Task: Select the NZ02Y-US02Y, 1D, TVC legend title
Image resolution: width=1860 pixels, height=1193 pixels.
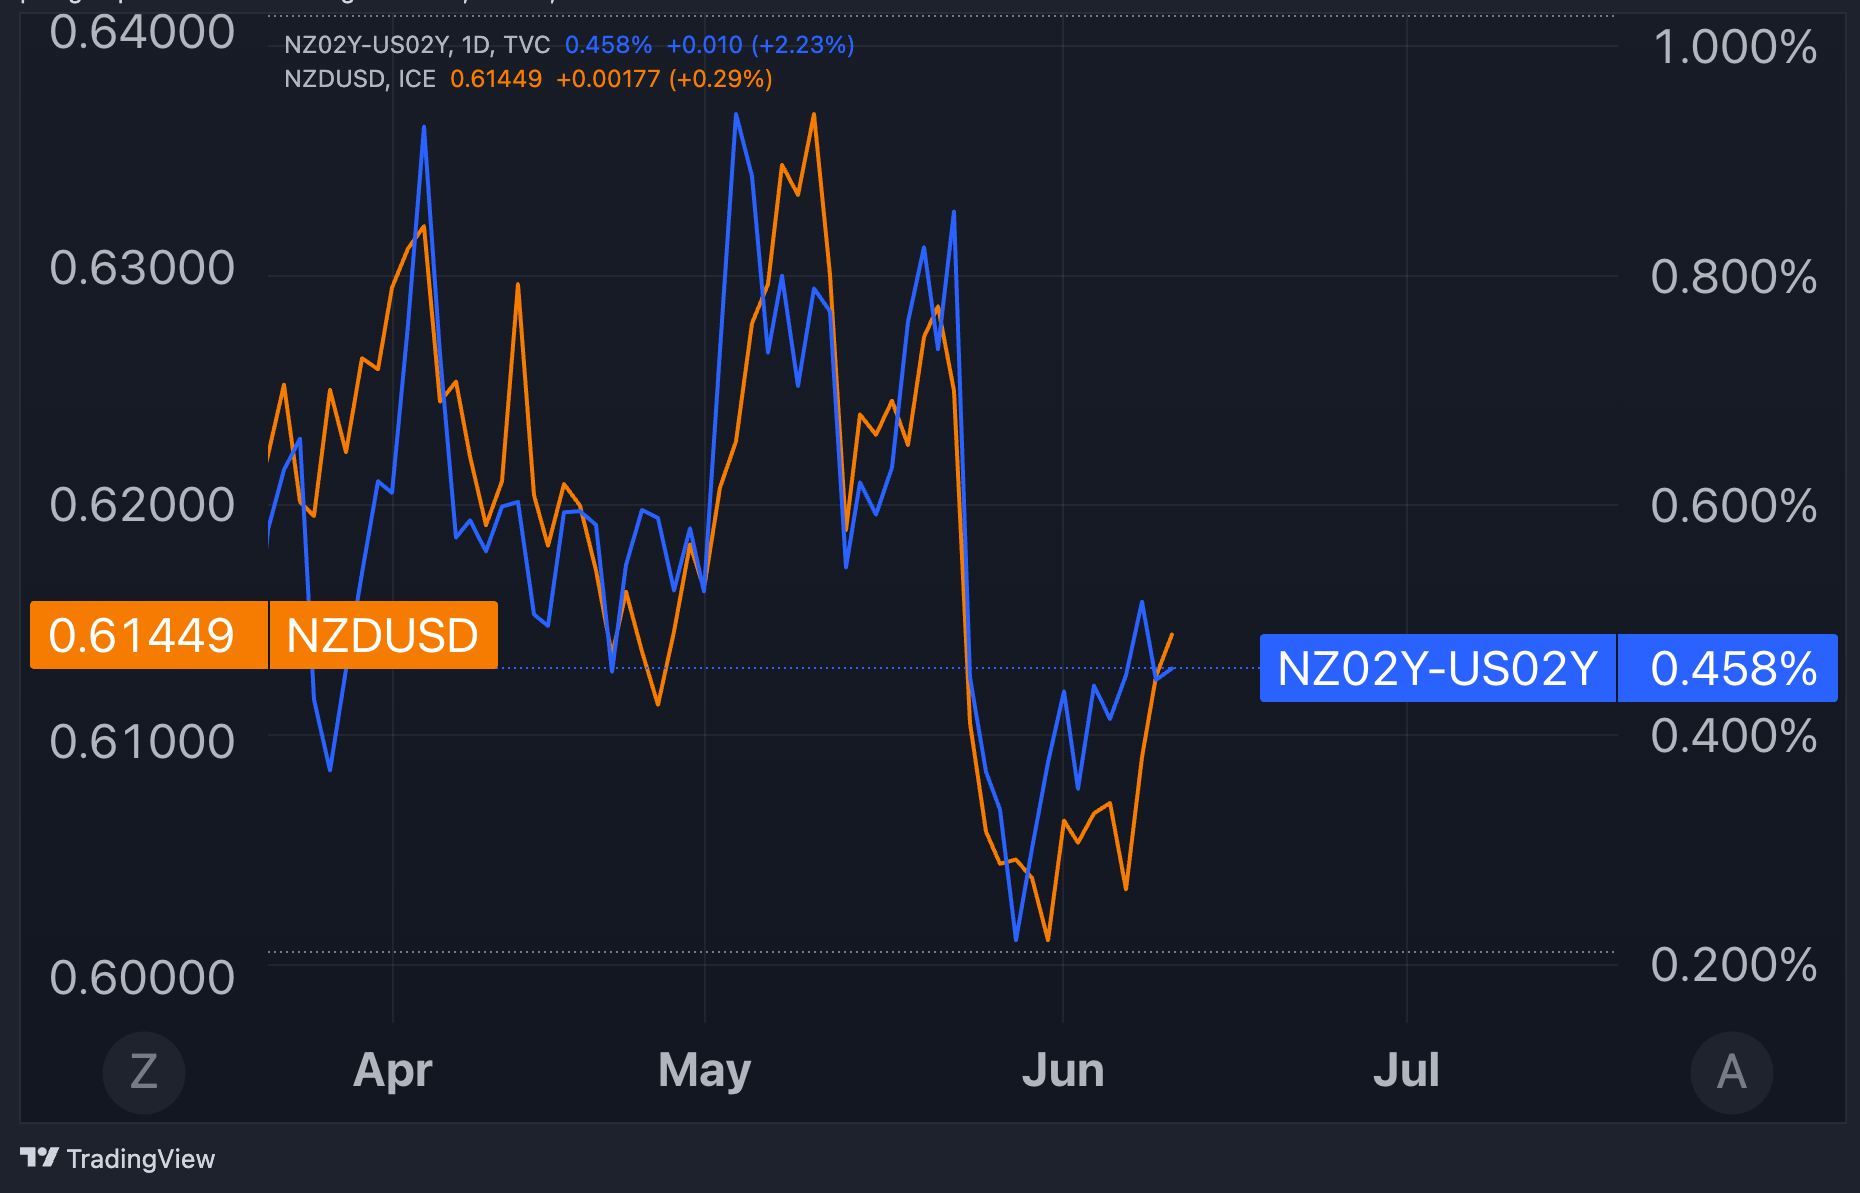Action: (x=417, y=45)
